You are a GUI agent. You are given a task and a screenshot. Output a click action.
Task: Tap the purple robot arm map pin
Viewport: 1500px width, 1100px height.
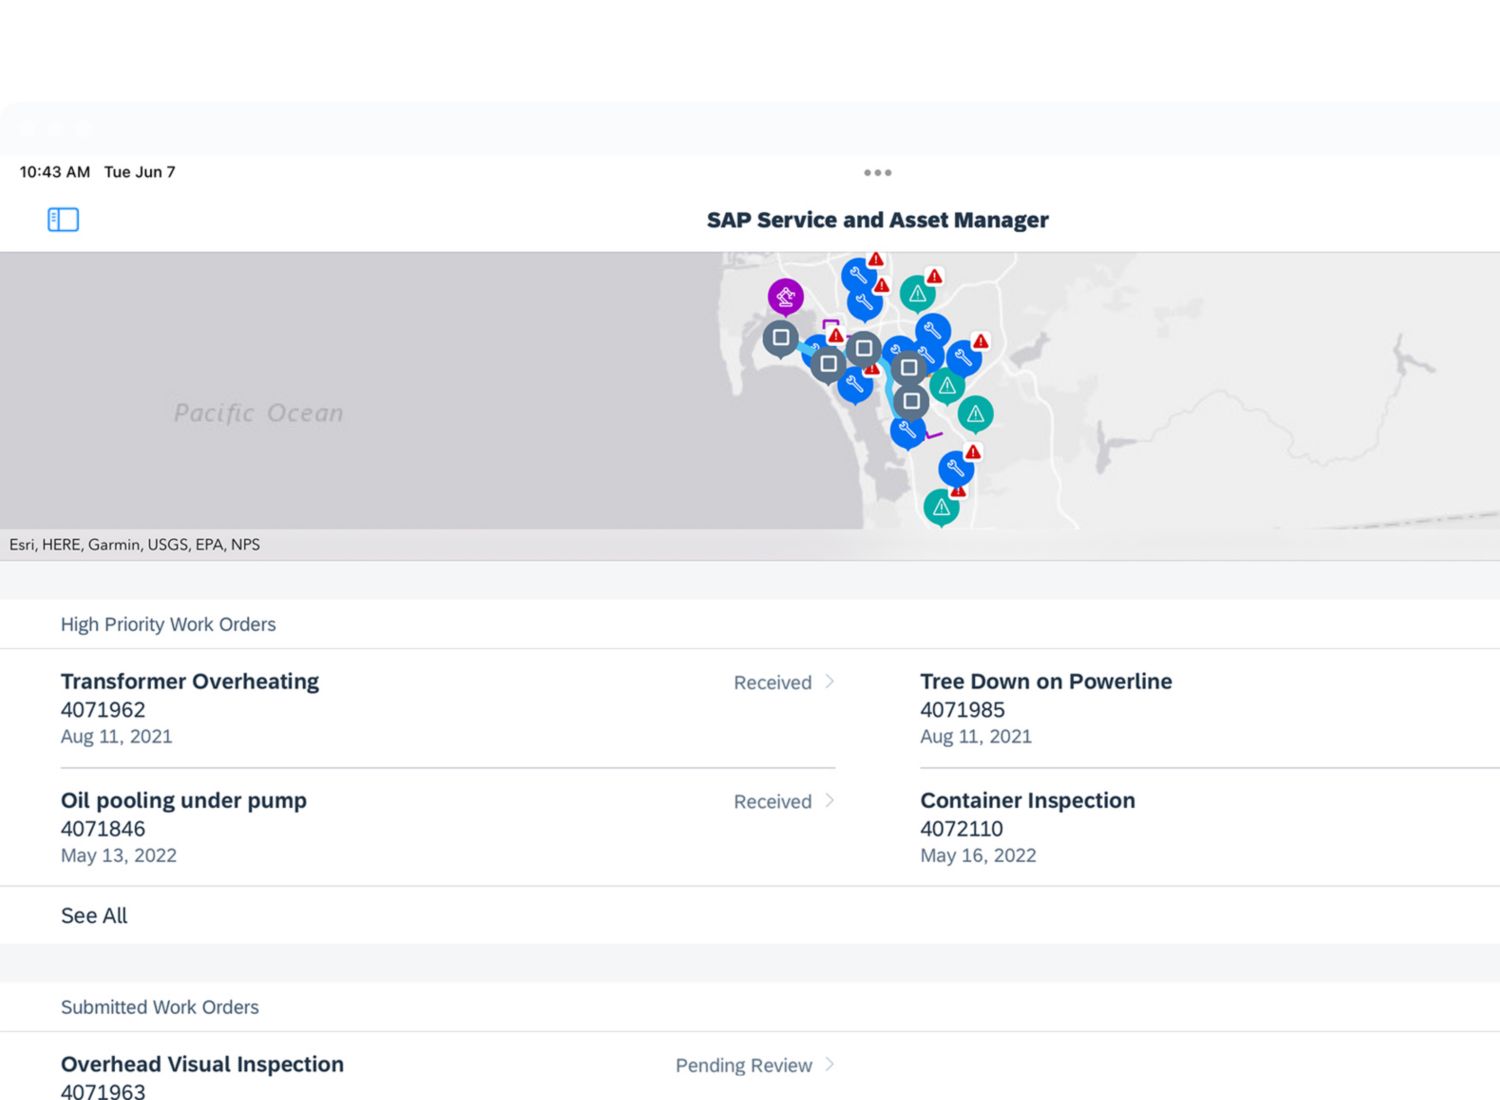pyautogui.click(x=785, y=296)
